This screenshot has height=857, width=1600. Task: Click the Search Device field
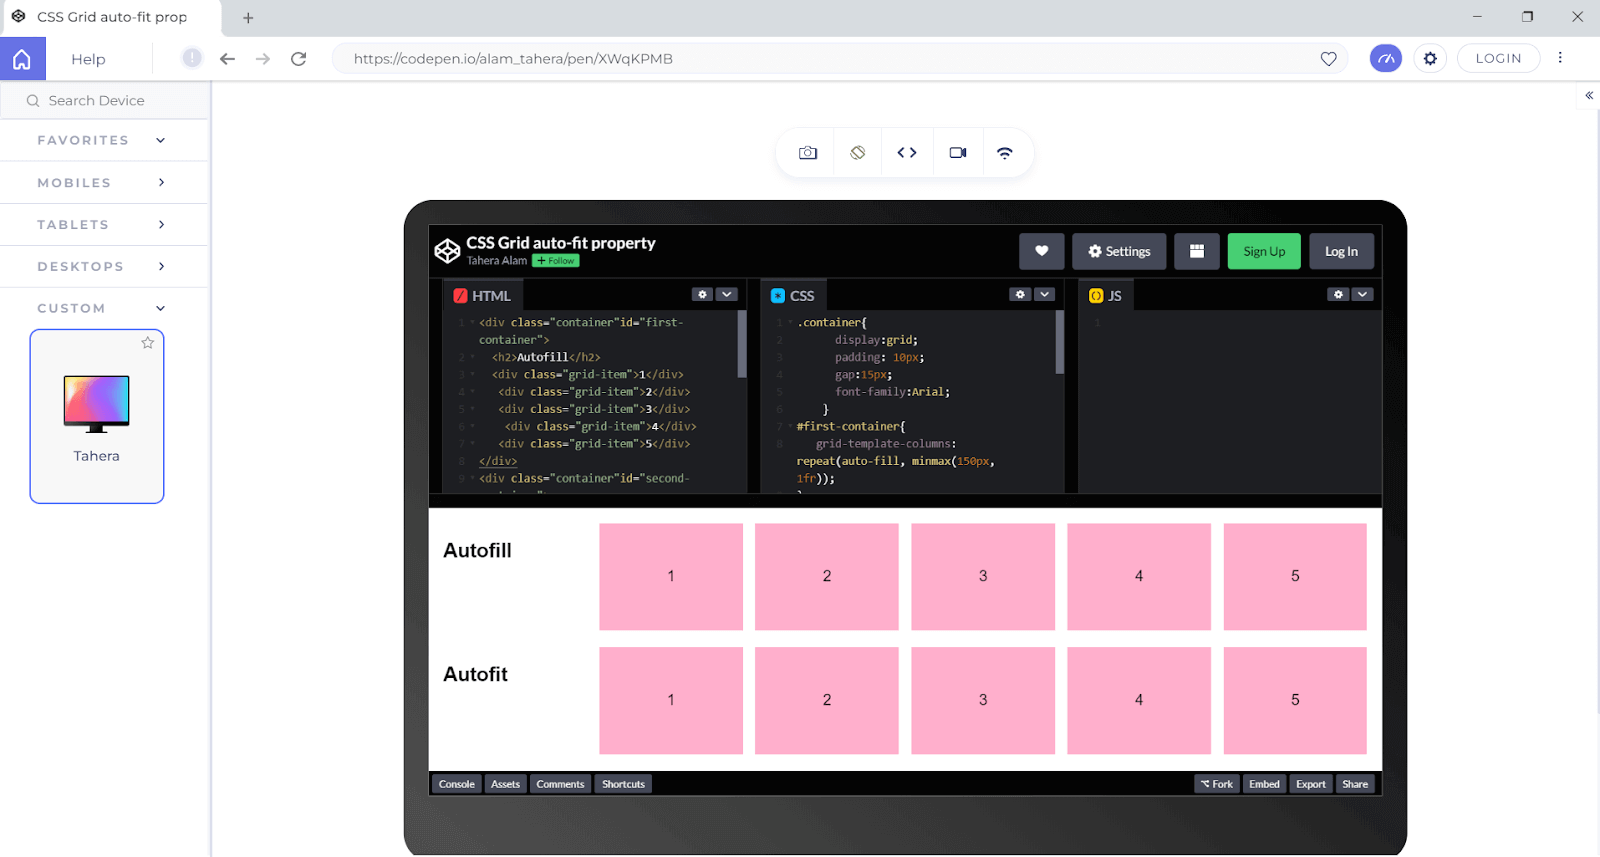click(x=104, y=100)
